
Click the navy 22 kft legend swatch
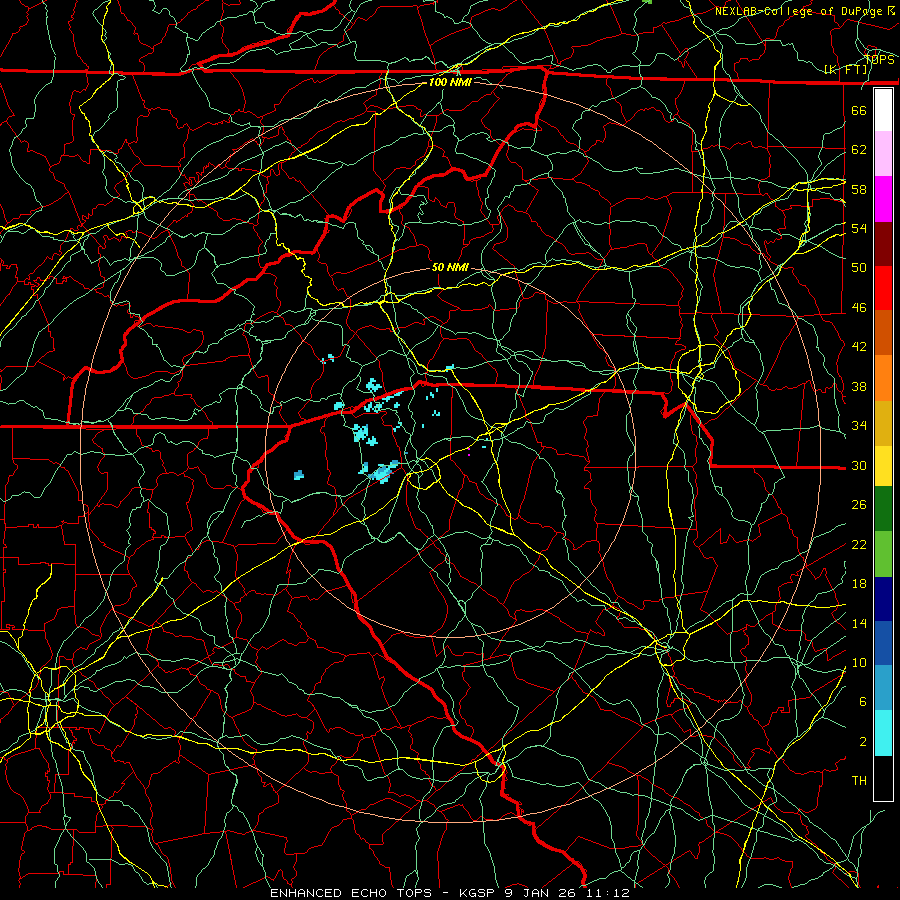point(883,599)
